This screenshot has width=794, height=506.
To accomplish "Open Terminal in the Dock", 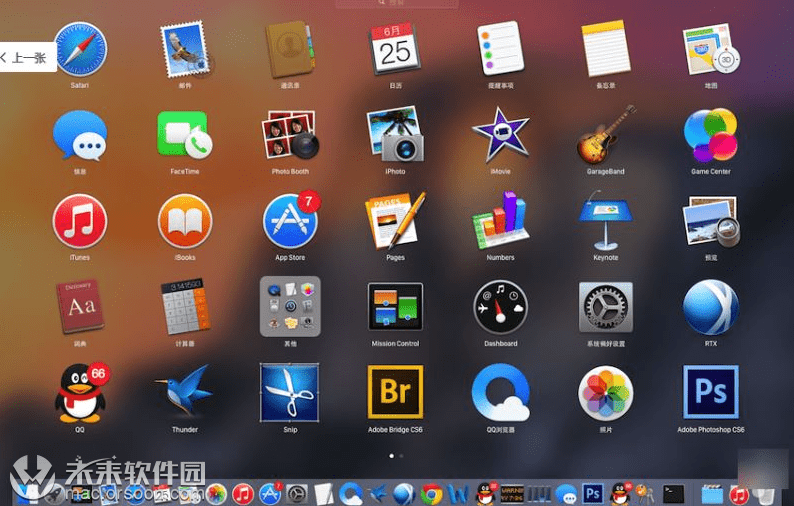I will tap(674, 493).
